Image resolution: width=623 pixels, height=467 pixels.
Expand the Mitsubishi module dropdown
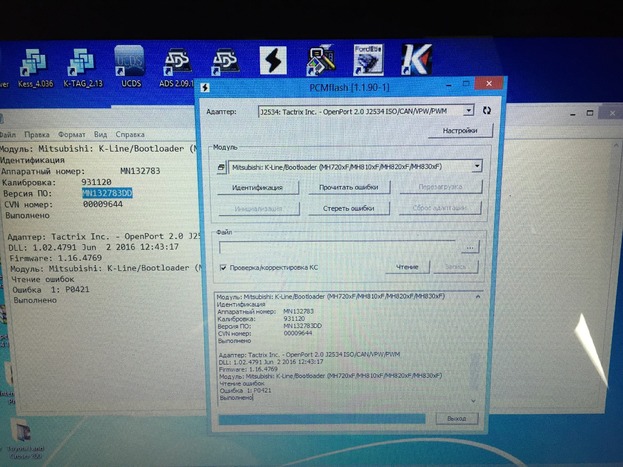pos(477,166)
